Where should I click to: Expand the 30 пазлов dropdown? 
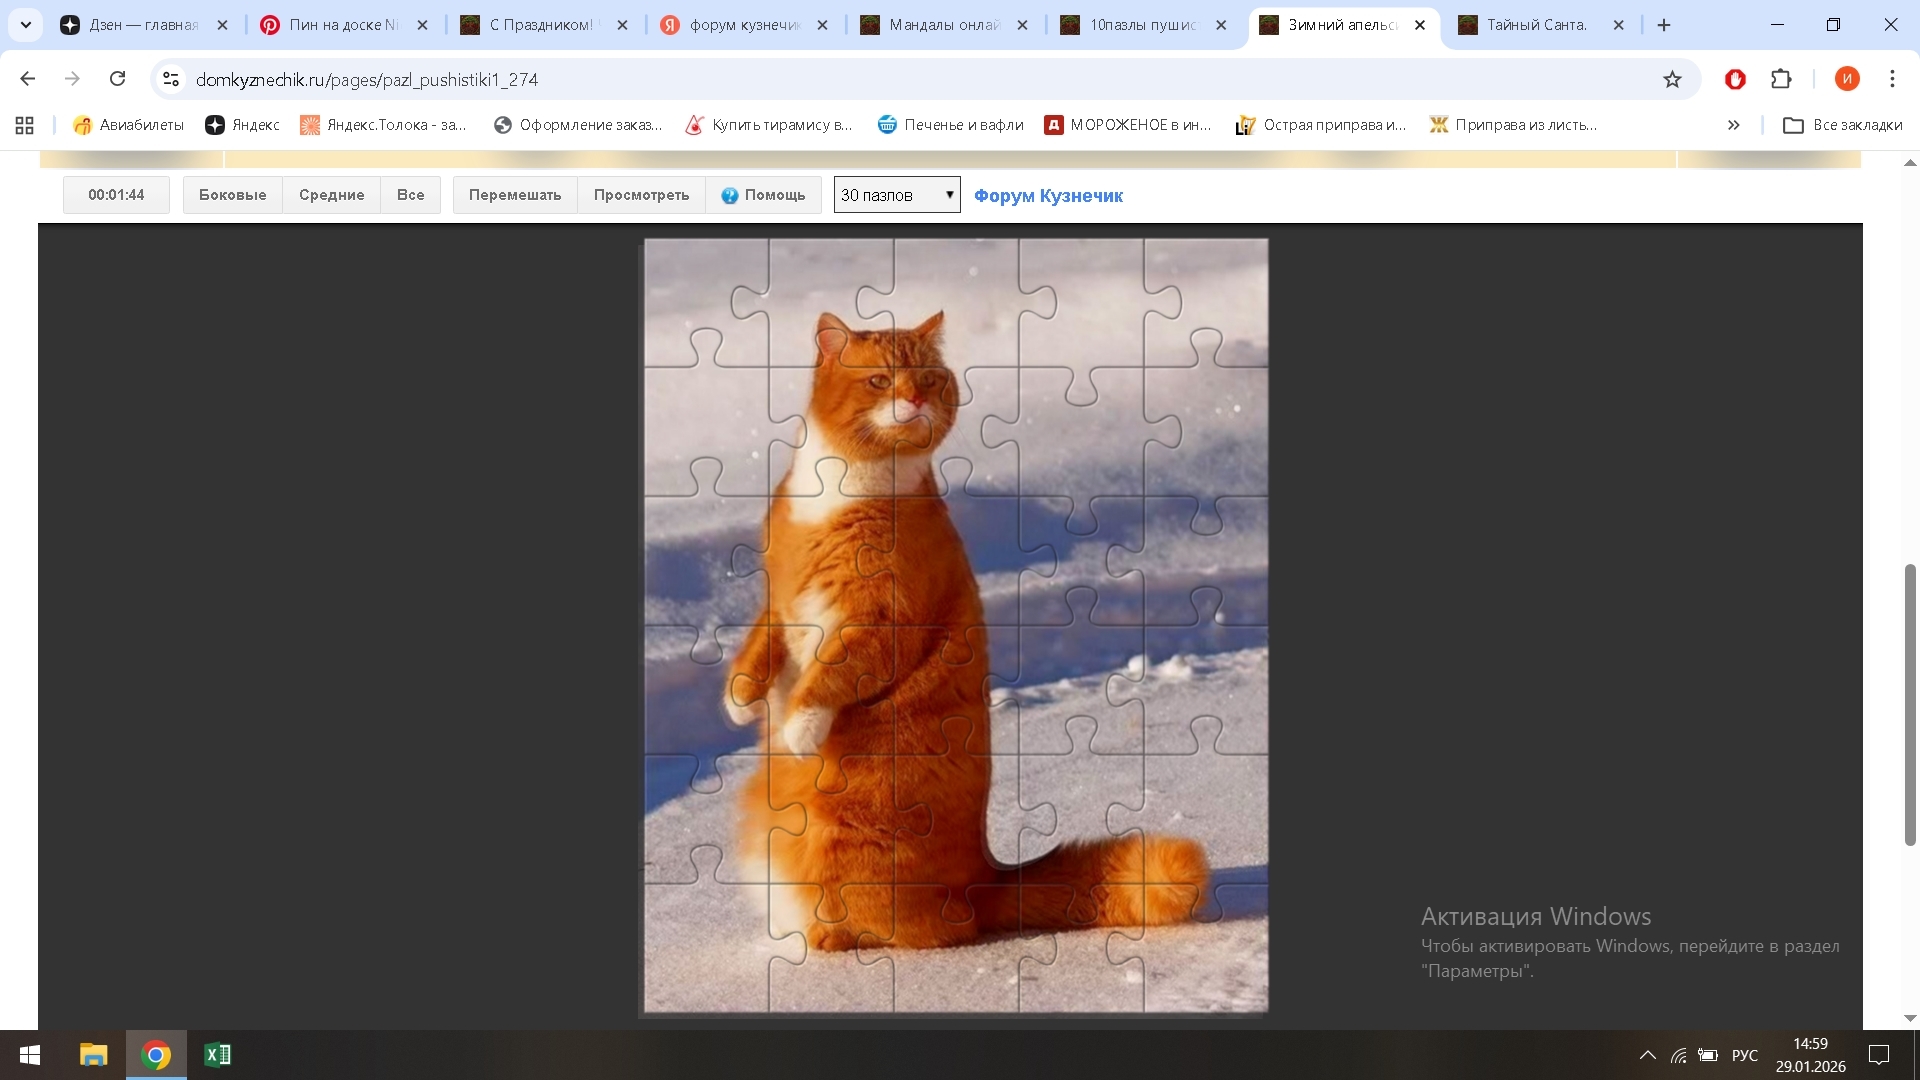click(897, 195)
